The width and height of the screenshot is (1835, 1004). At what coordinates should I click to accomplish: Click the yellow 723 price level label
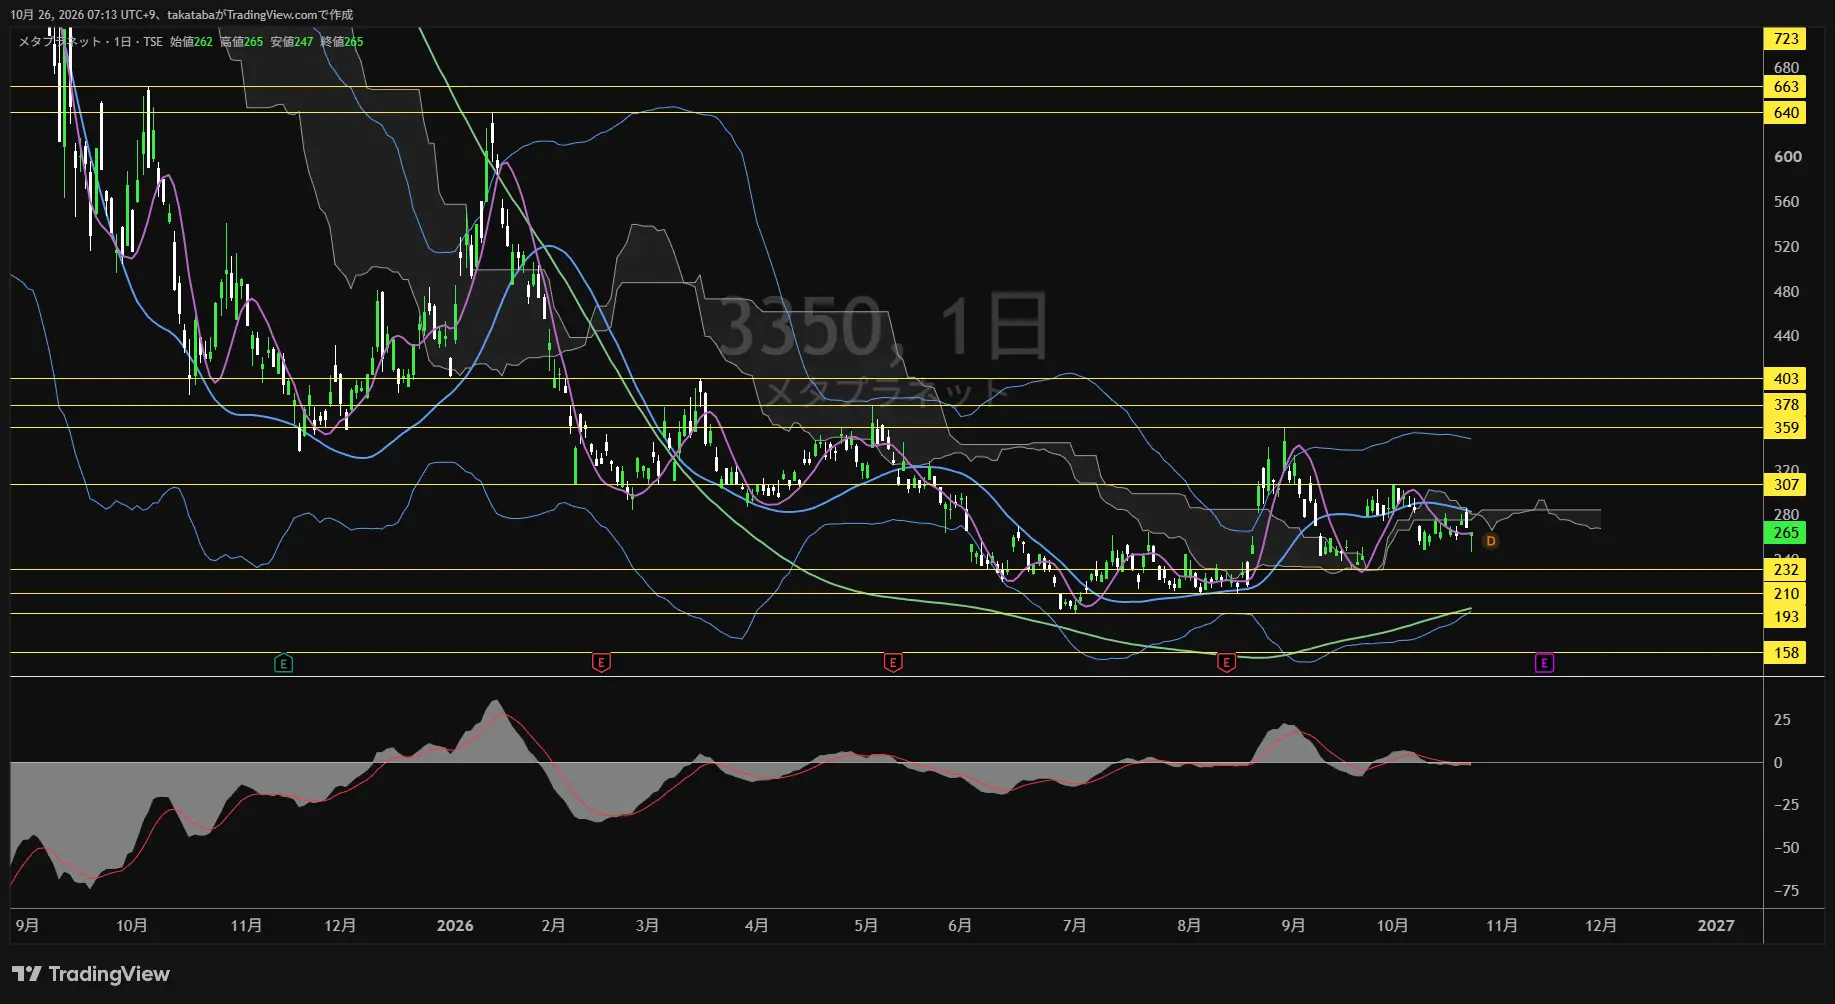1785,39
